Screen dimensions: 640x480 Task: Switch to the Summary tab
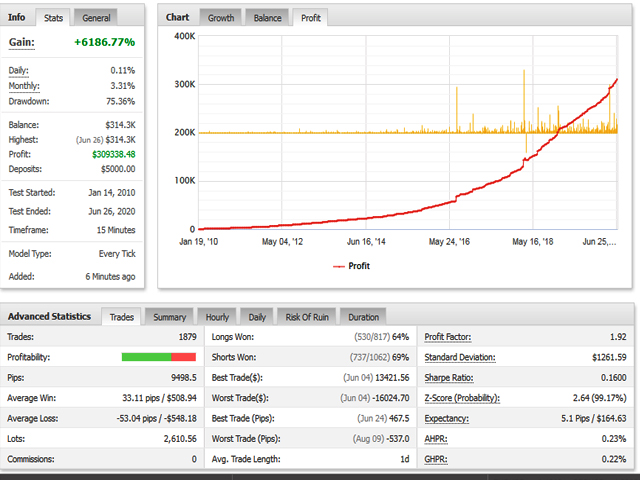(169, 317)
